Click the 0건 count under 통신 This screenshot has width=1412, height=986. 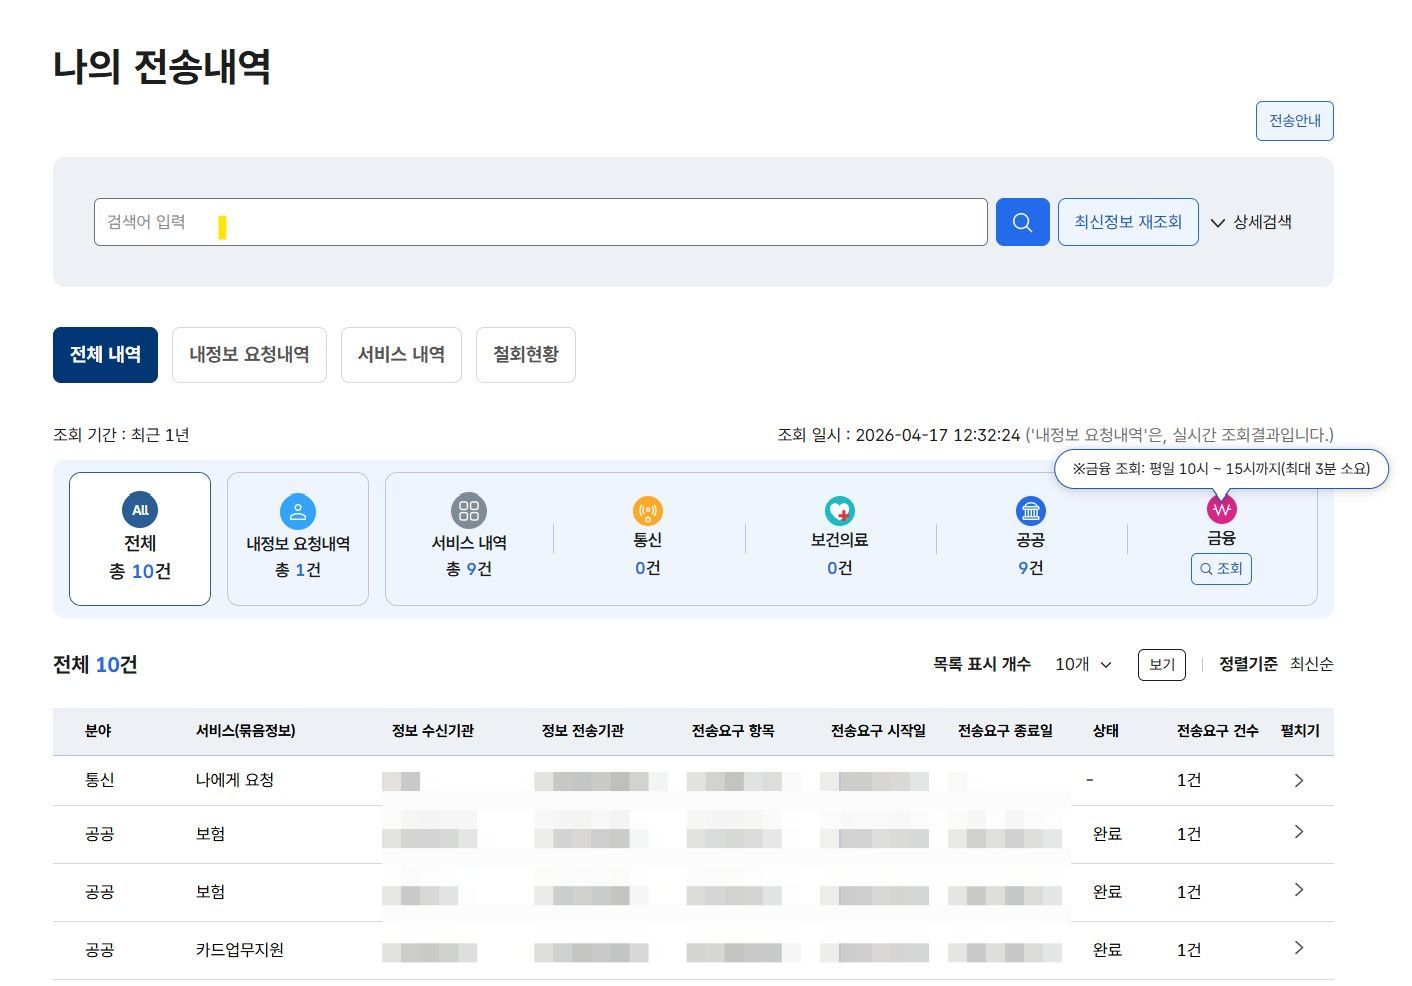click(648, 568)
